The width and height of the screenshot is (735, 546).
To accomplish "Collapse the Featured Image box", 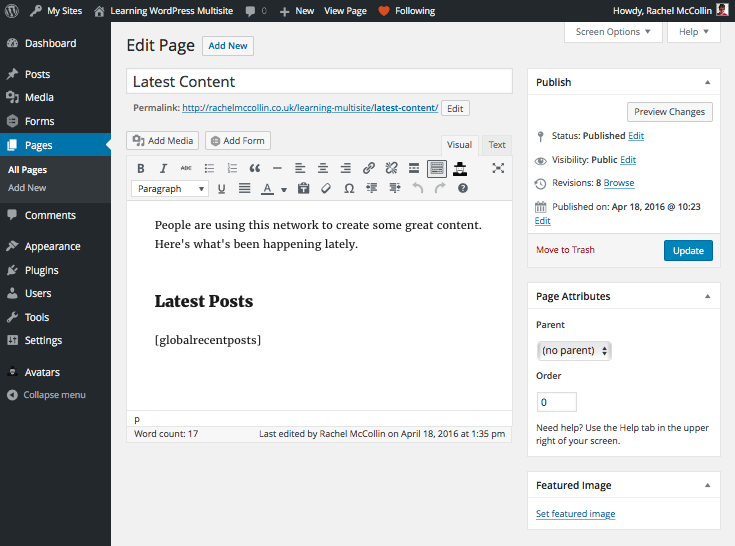I will (707, 485).
